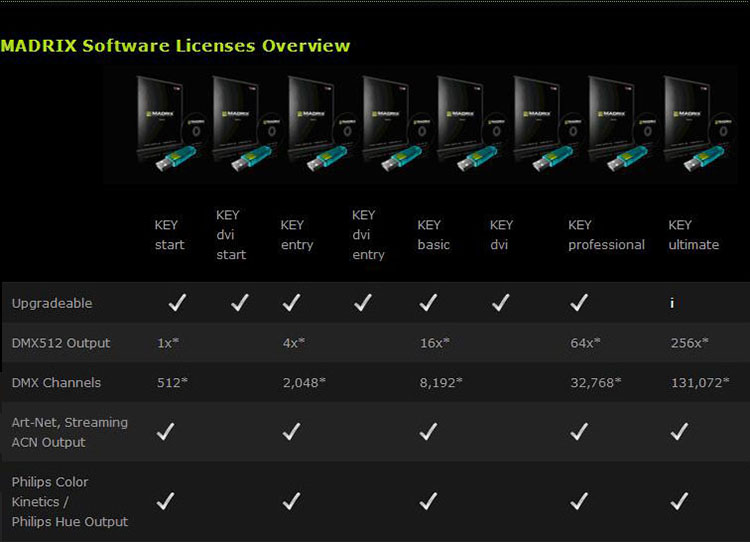Select the 'KEY ultimate' column header
This screenshot has width=750, height=542.
[x=694, y=235]
